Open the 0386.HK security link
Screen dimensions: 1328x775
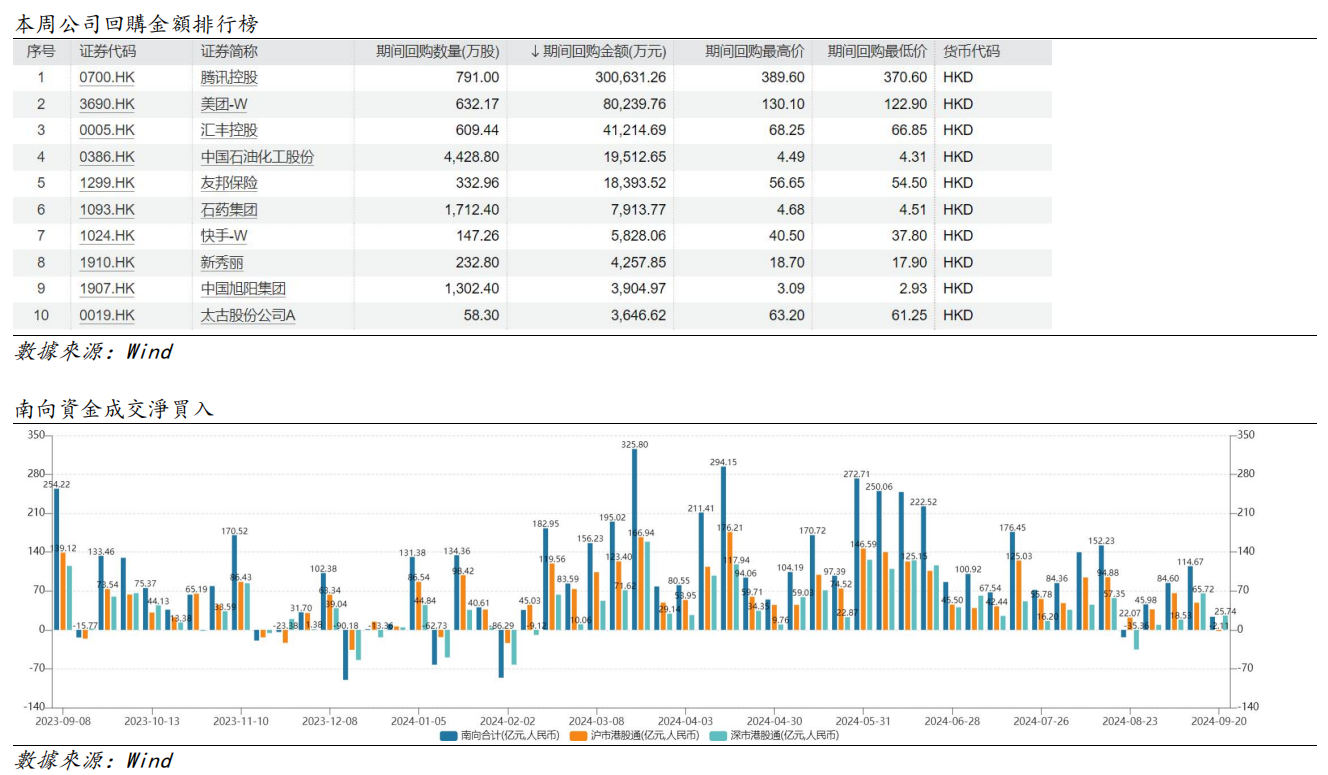(x=107, y=157)
